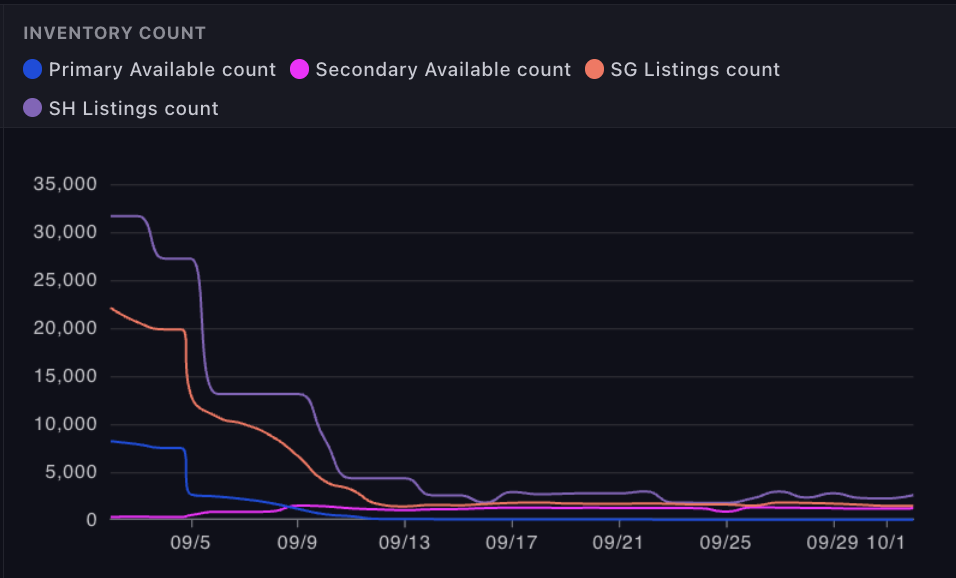Click the 09/13 x-axis date label

(x=404, y=541)
